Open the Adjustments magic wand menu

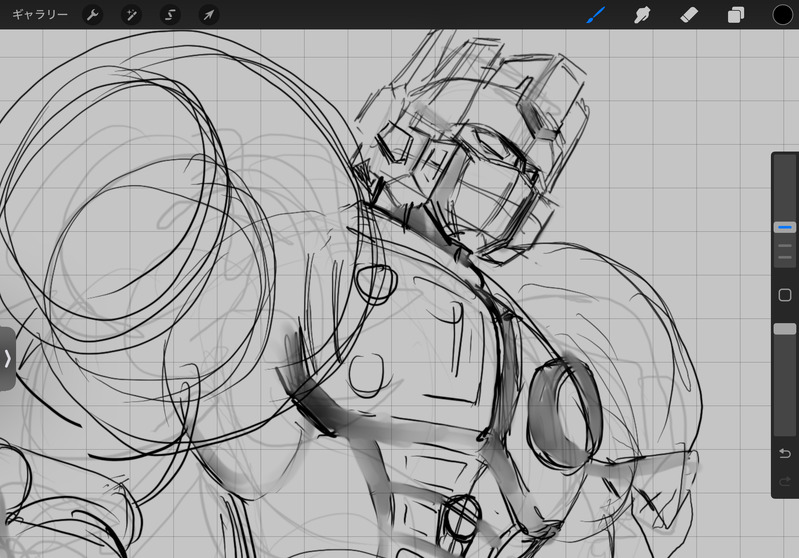pos(131,15)
